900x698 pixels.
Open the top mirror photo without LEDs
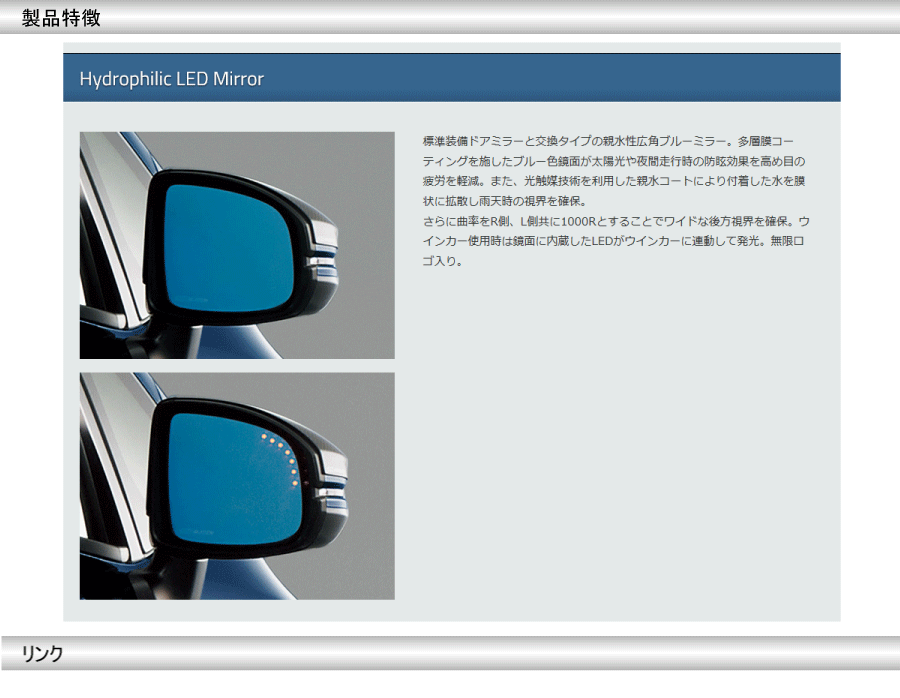pos(237,245)
